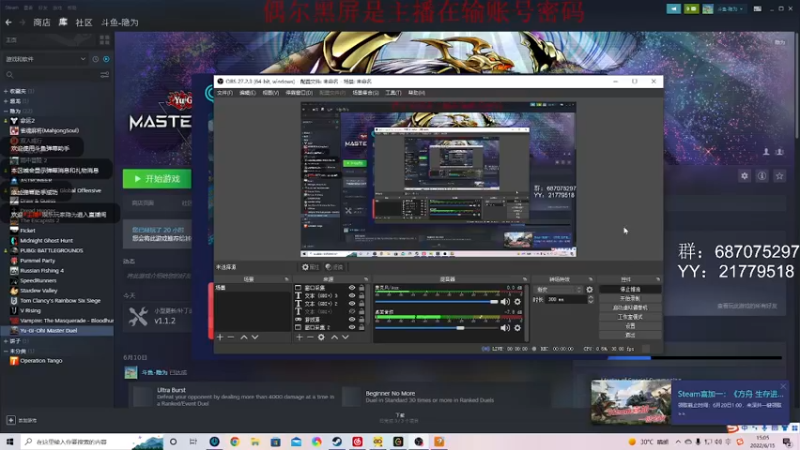
Task: Click the 设置 settings button in OBS controls
Action: tap(630, 326)
